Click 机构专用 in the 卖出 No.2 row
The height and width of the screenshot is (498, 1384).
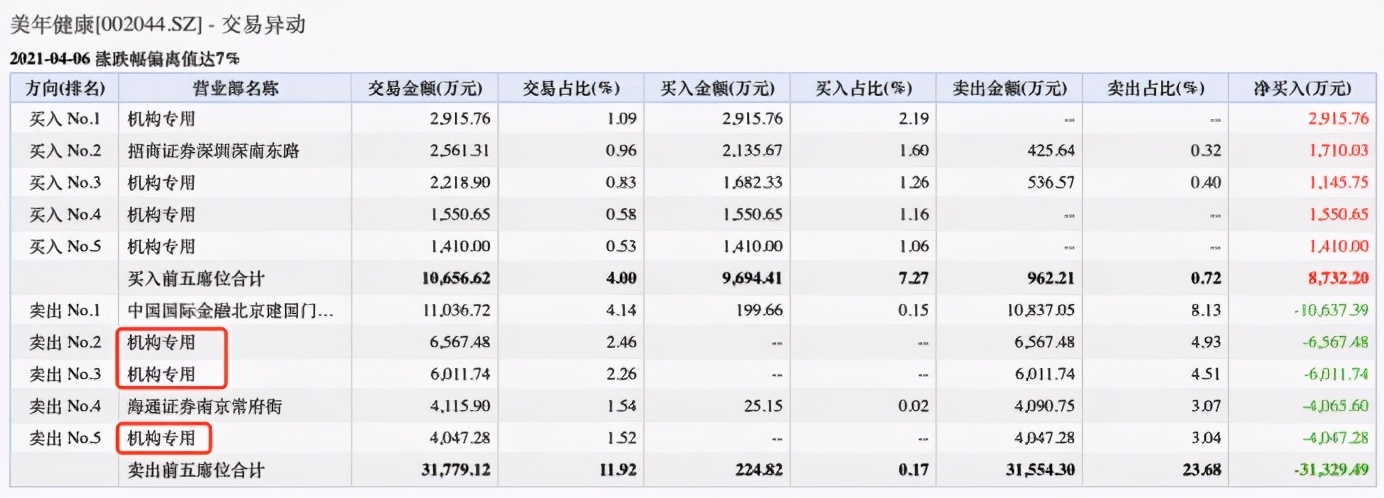[161, 343]
